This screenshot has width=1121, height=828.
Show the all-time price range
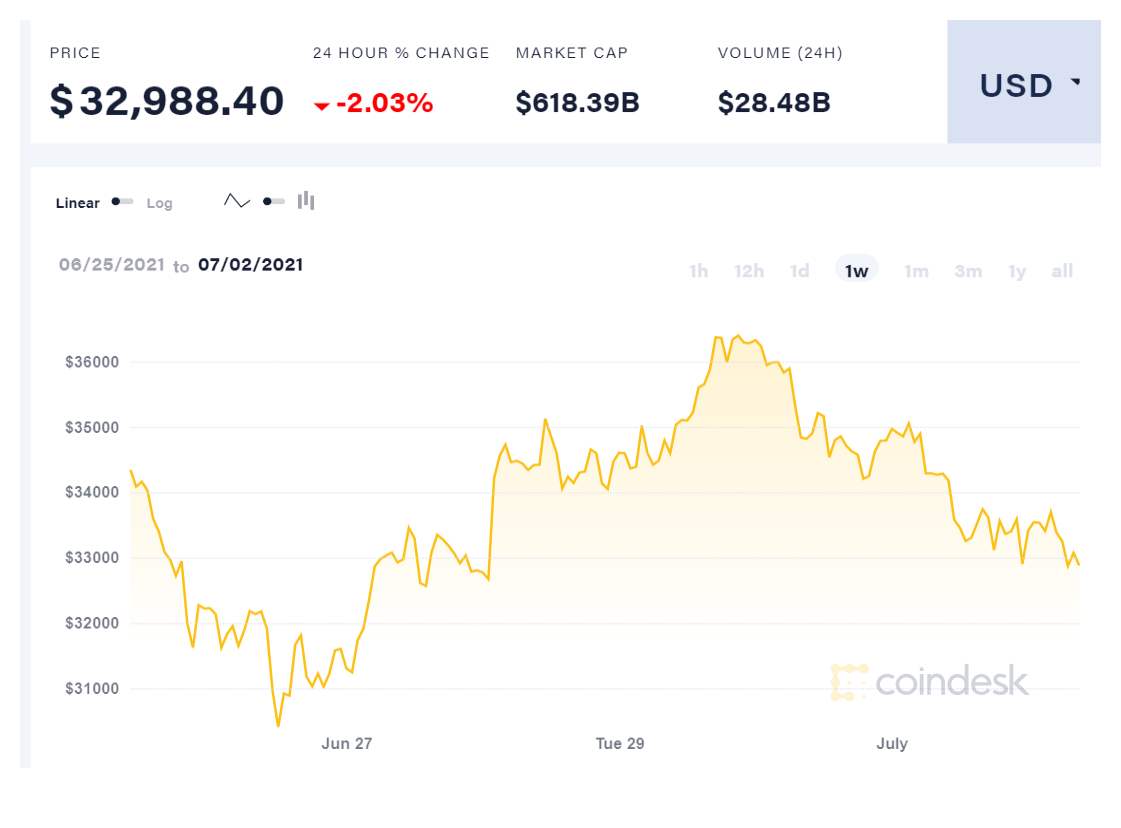coord(1062,271)
